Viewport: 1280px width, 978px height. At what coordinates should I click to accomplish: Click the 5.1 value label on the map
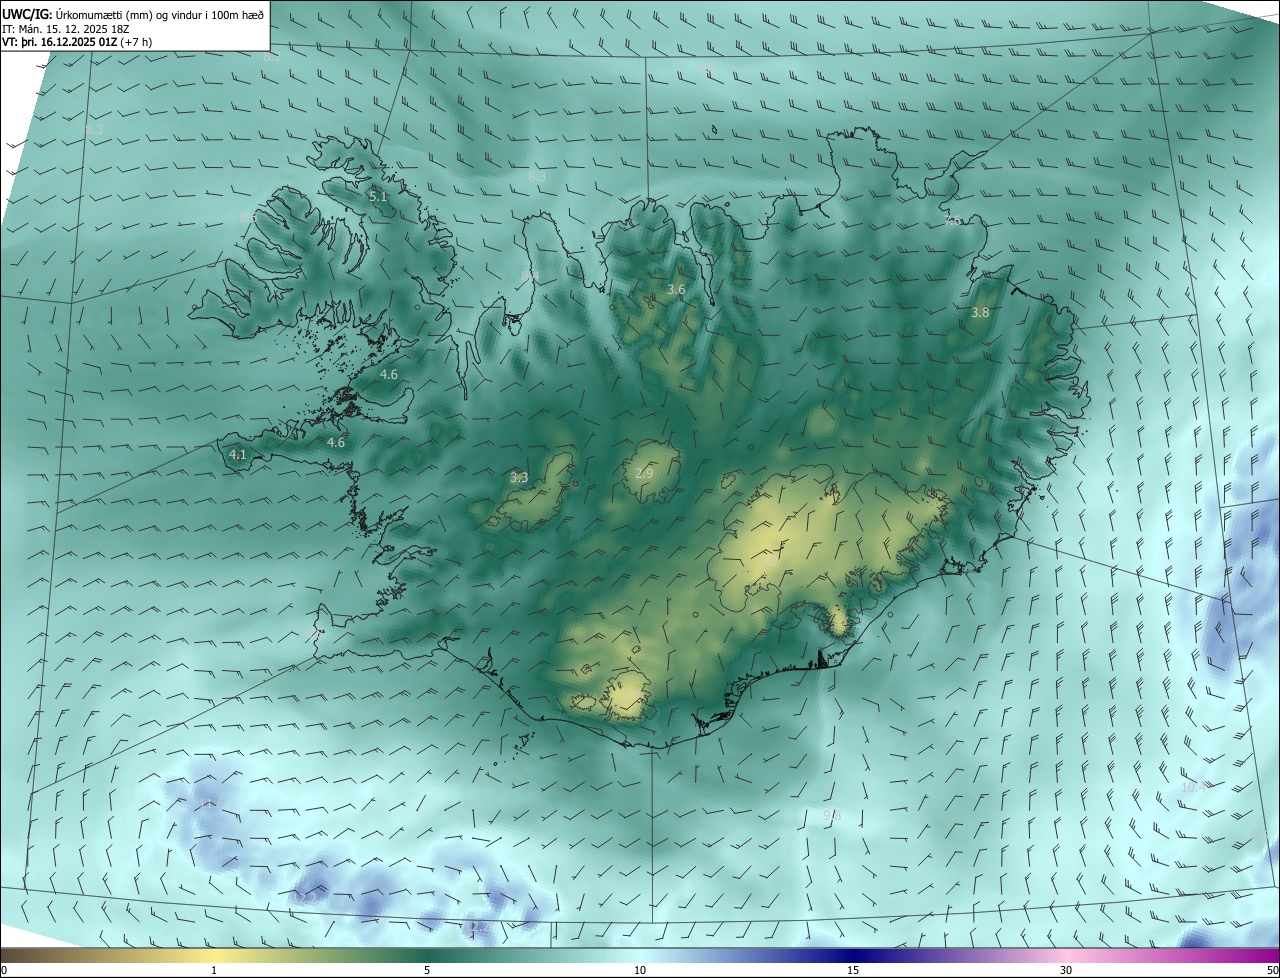coord(378,197)
